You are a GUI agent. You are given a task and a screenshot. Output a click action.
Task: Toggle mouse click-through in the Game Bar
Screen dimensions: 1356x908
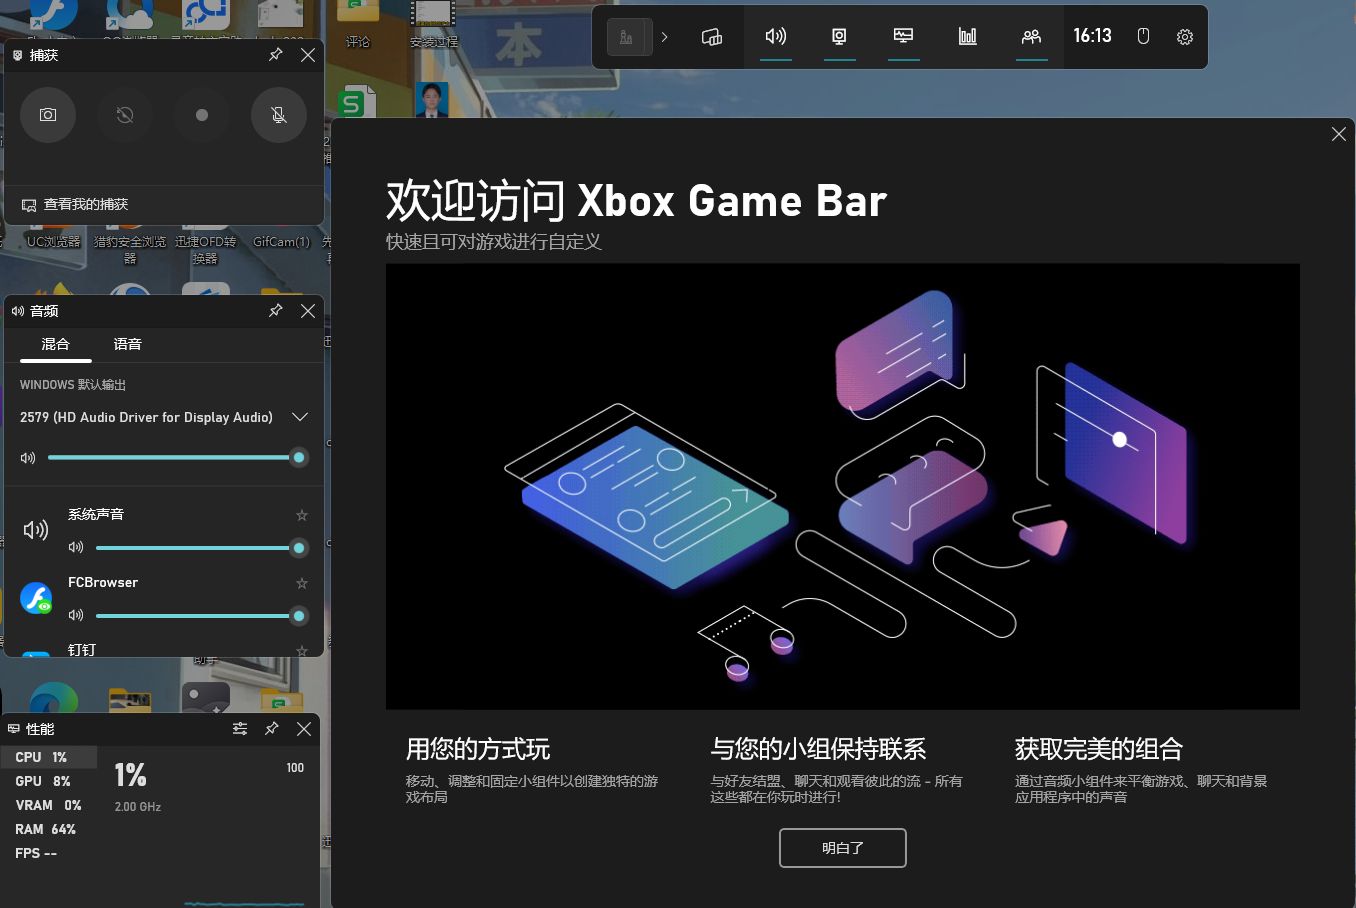click(1144, 37)
